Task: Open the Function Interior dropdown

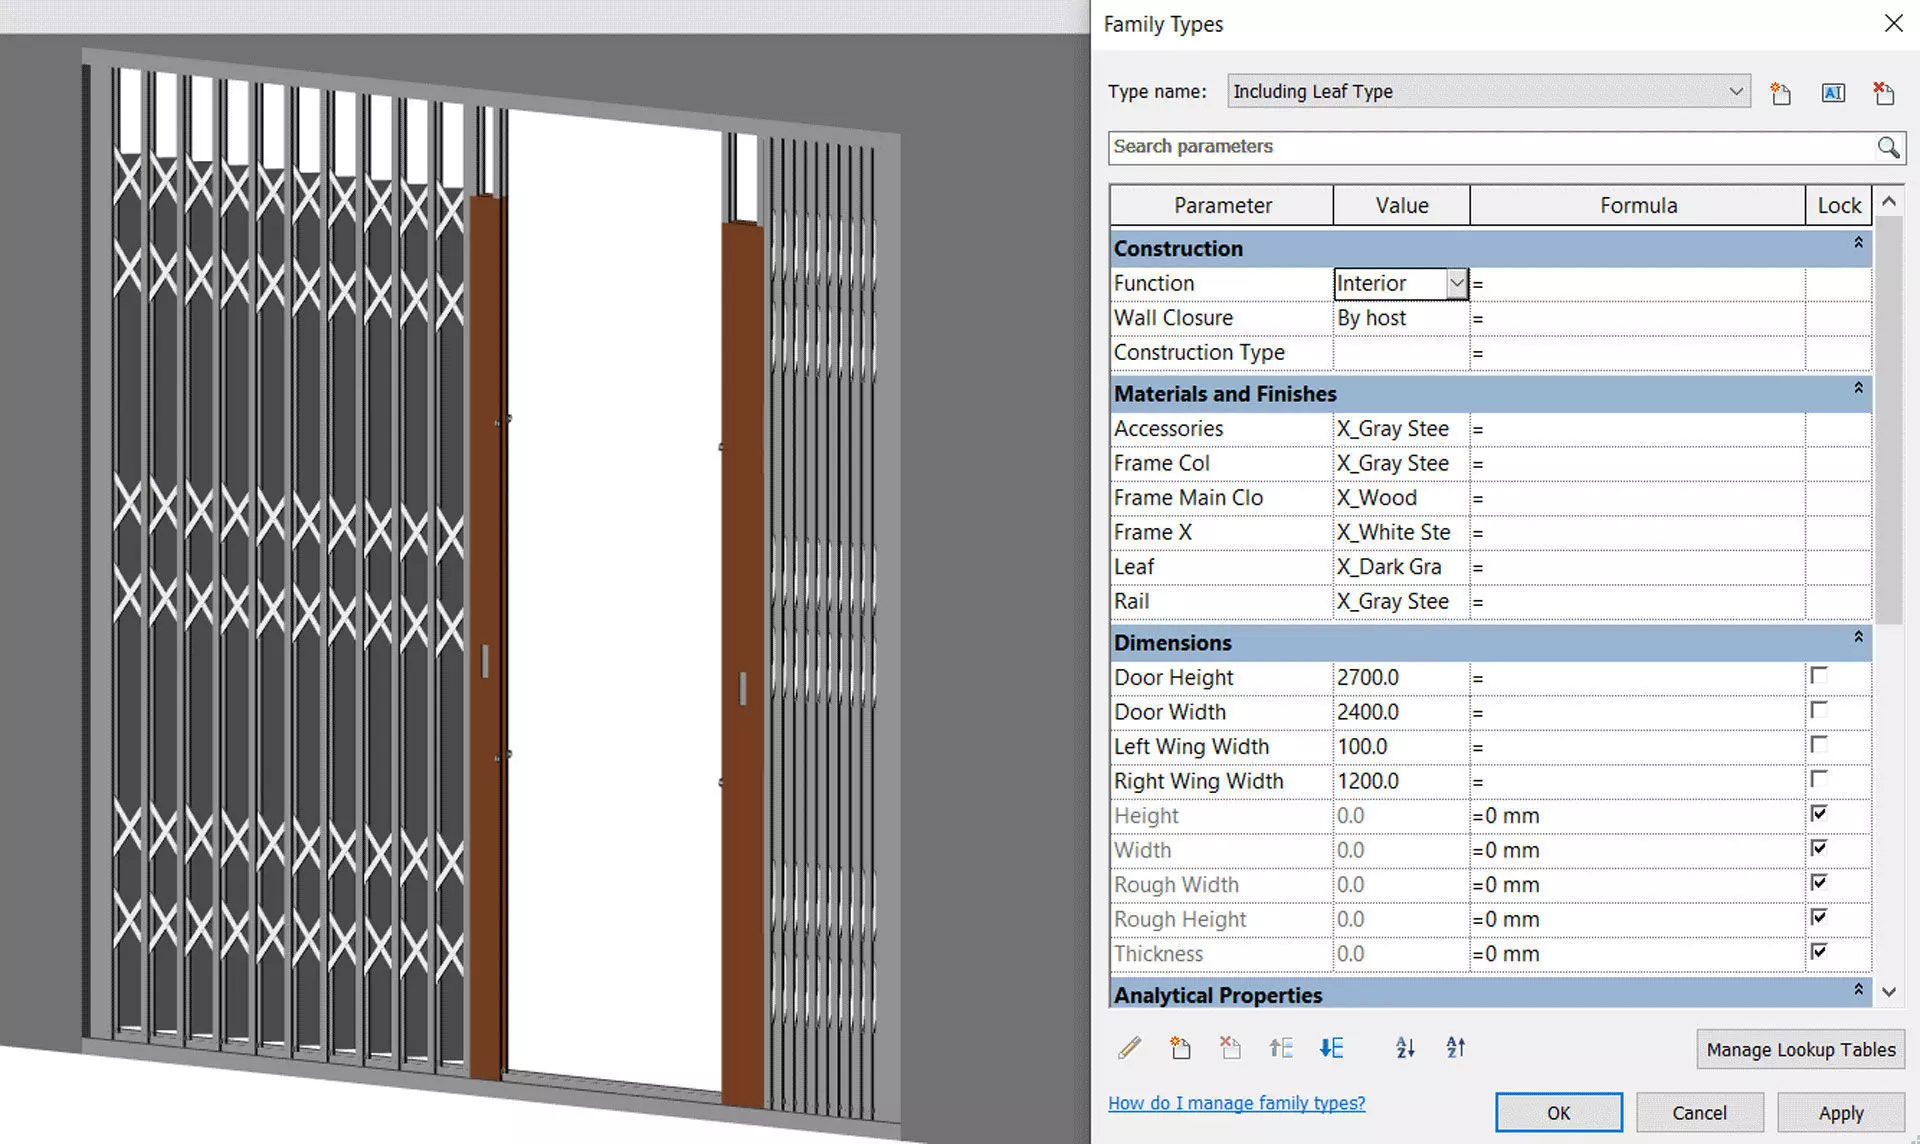Action: [1457, 284]
